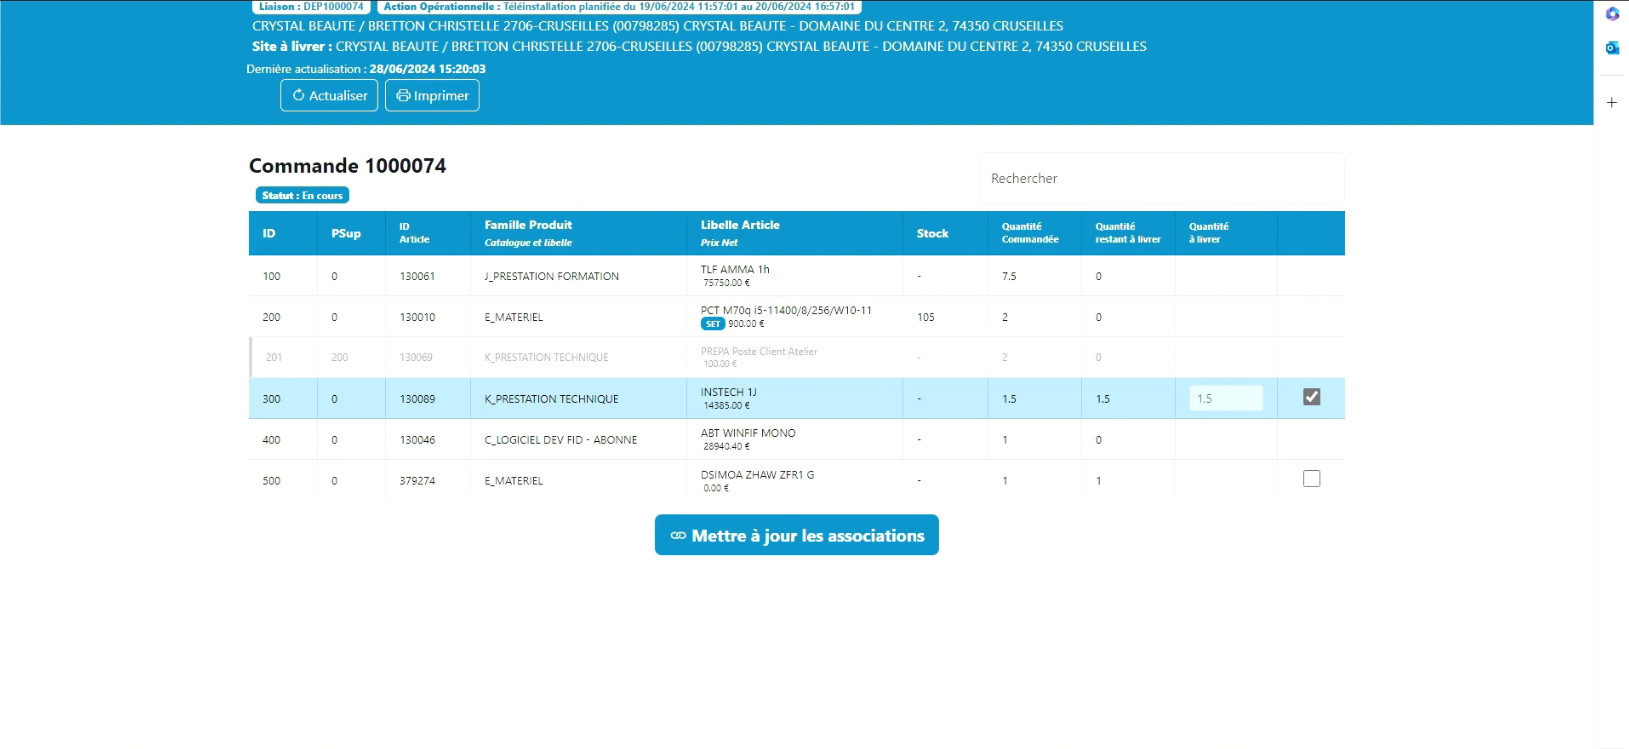Viewport: 1629px width, 749px height.
Task: Sort by the Stock column header
Action: click(932, 233)
